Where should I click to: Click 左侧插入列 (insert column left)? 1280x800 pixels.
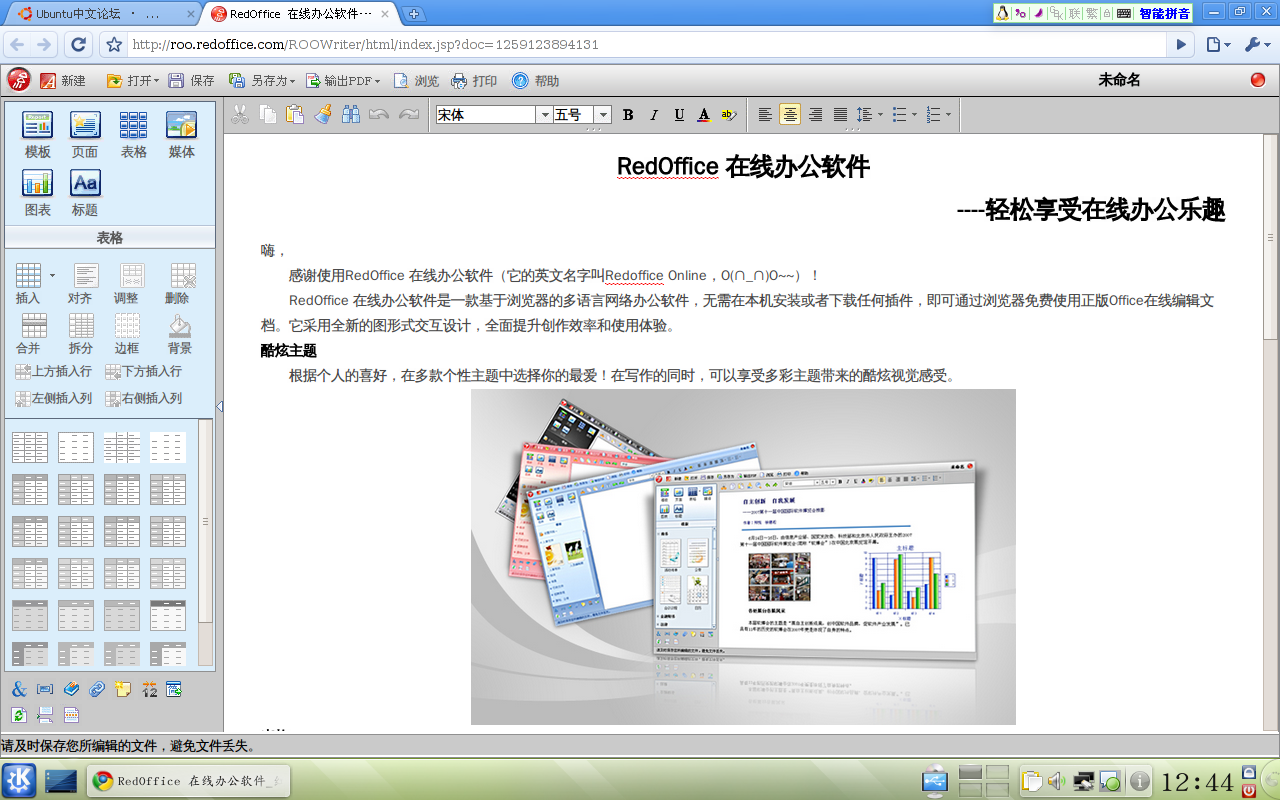coord(53,399)
